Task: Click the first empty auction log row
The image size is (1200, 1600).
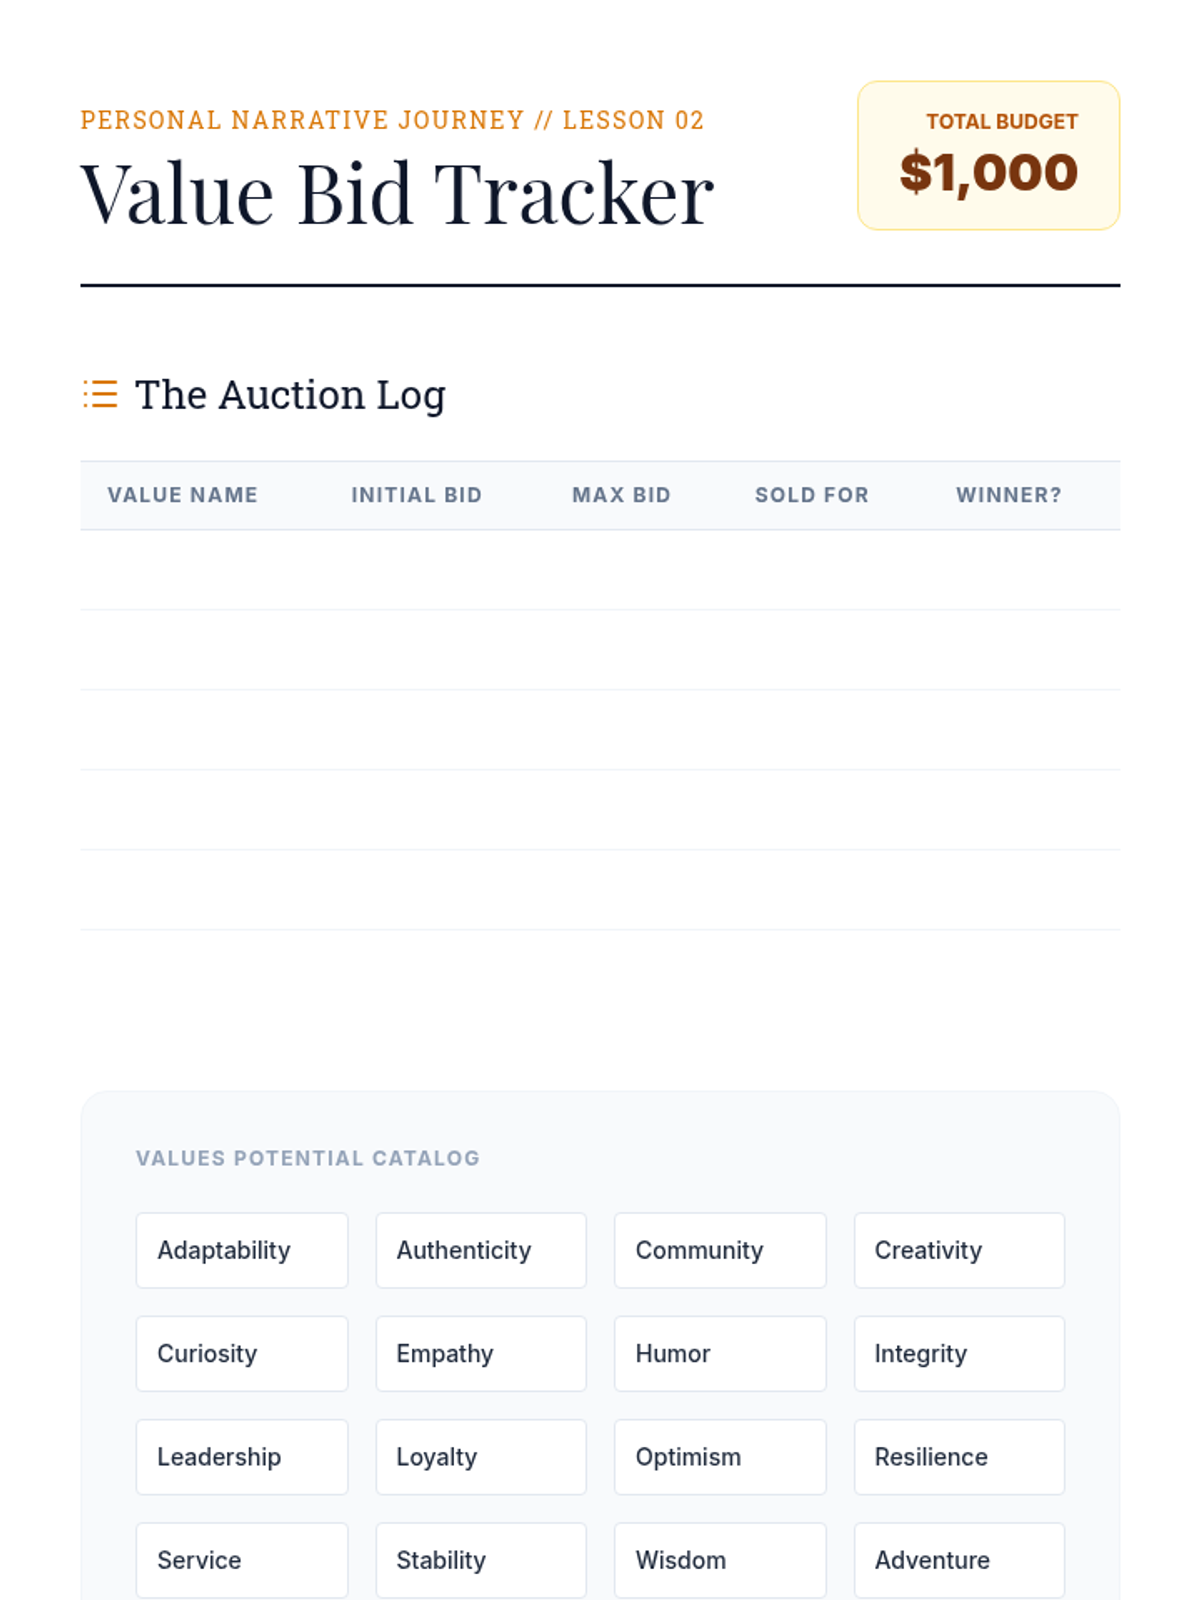Action: coord(600,570)
